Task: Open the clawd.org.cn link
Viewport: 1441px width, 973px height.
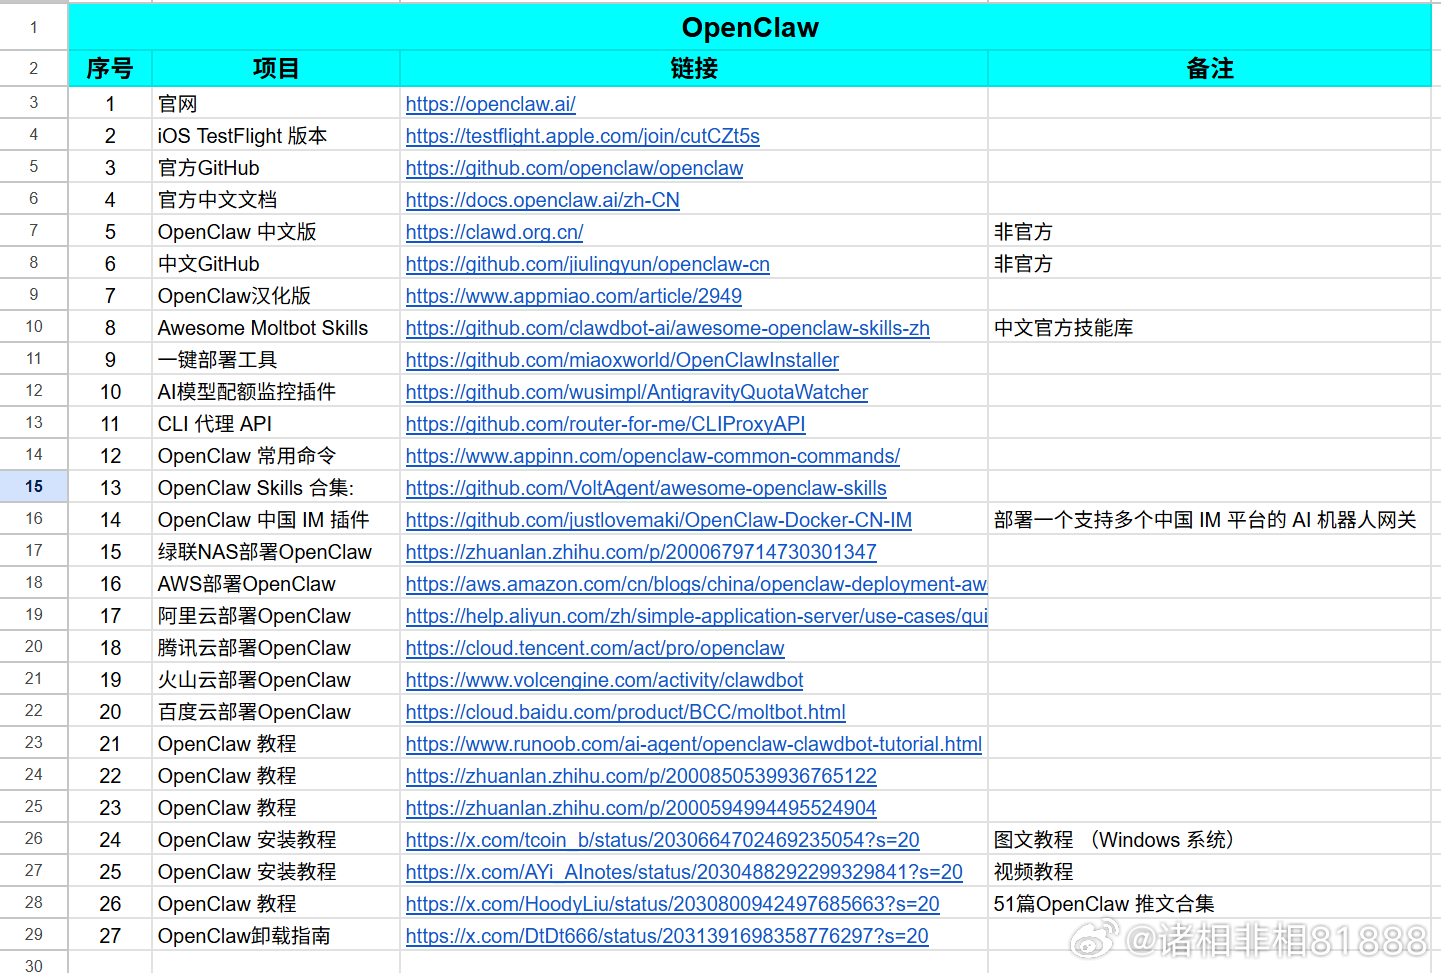Action: 494,232
